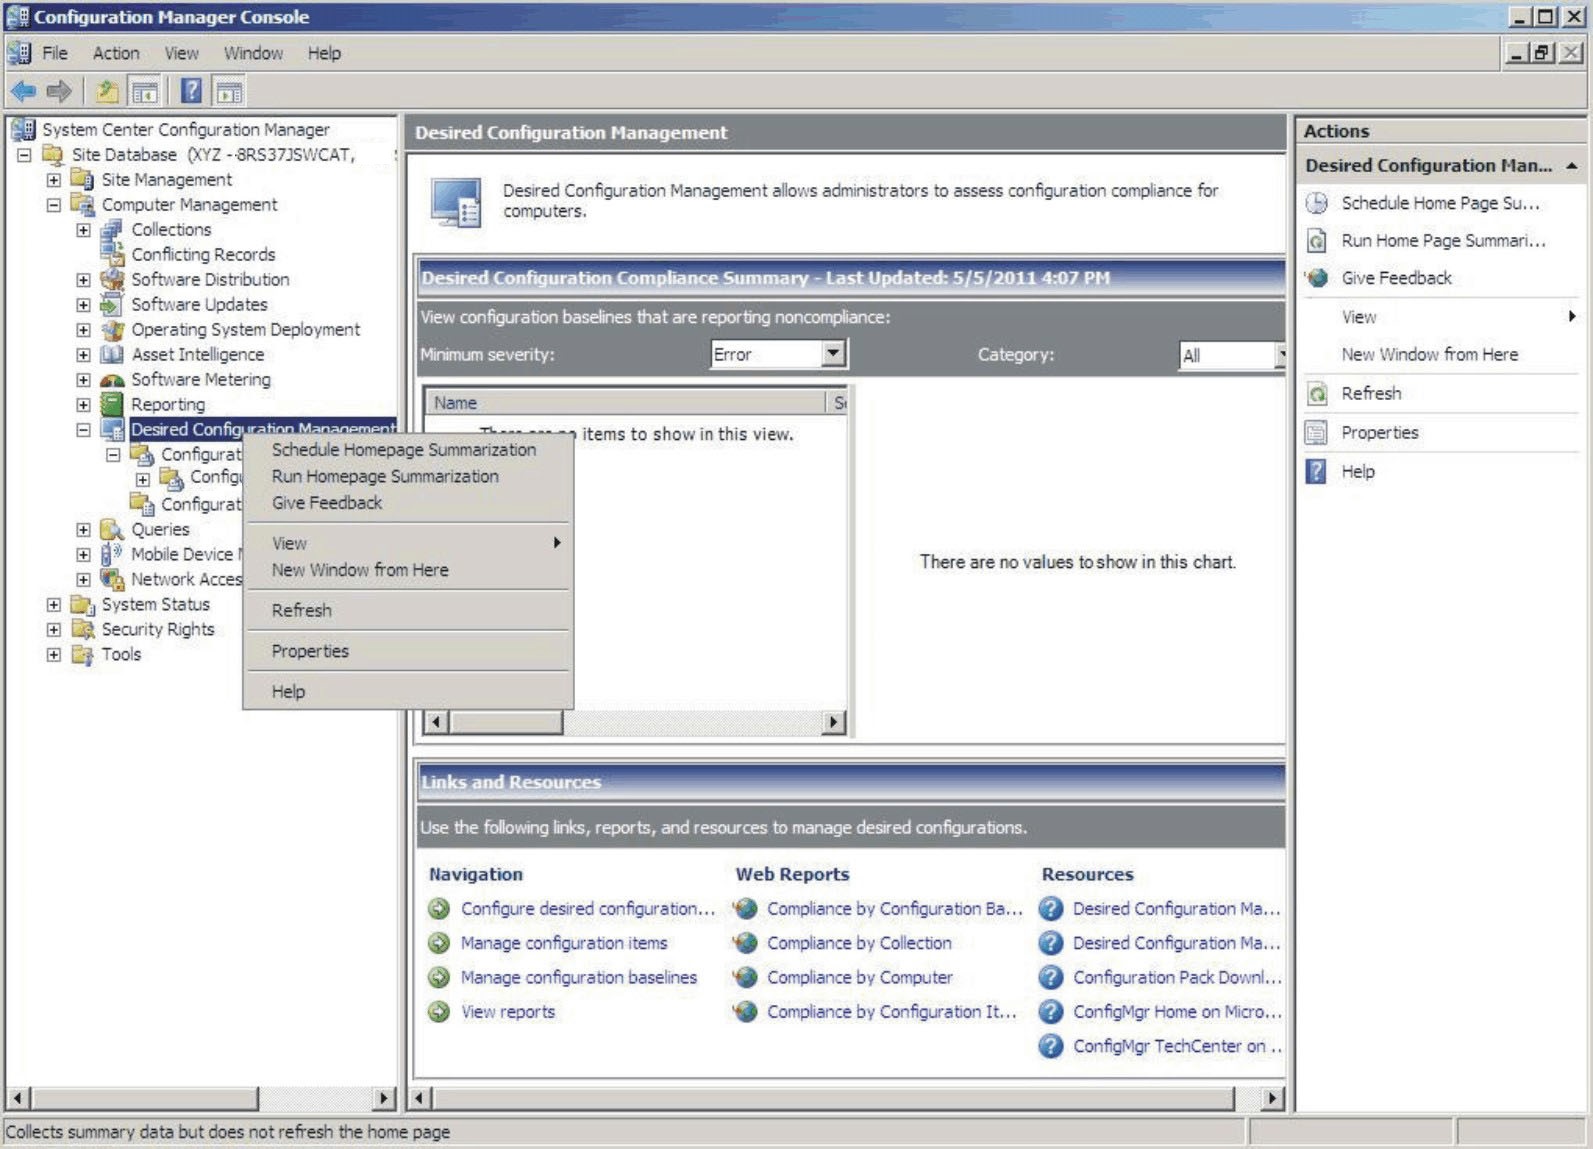
Task: Open the Window menu in menu bar
Action: click(x=253, y=53)
